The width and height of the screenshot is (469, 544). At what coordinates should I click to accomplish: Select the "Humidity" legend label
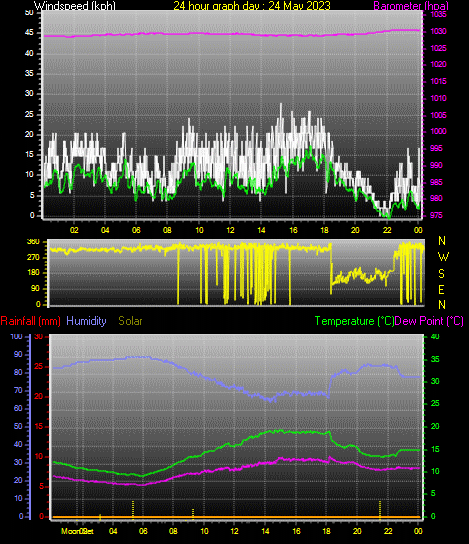point(86,321)
